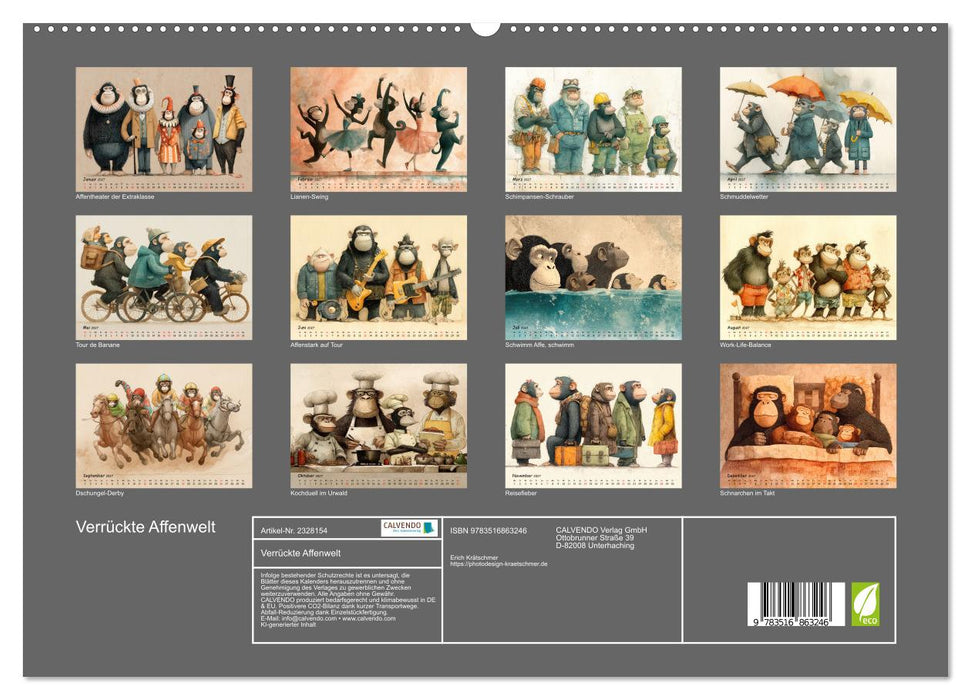Screen dimensions: 971x700
Task: Click the caption 'Schimpansen-Schrauber'
Action: tap(539, 196)
